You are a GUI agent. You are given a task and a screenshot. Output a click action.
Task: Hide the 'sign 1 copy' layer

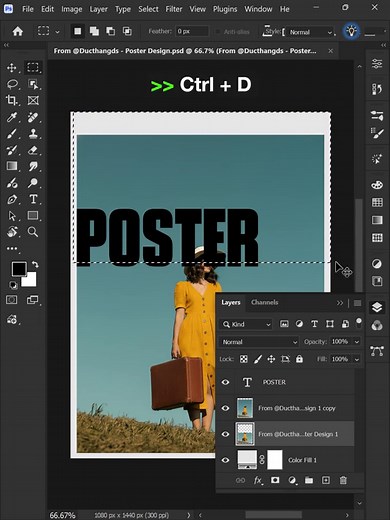pos(226,408)
